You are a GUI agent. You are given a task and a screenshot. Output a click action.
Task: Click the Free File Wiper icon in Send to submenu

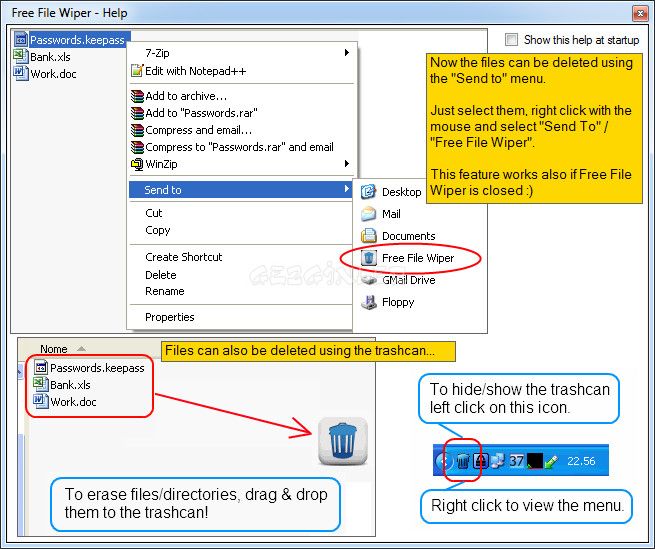(368, 258)
